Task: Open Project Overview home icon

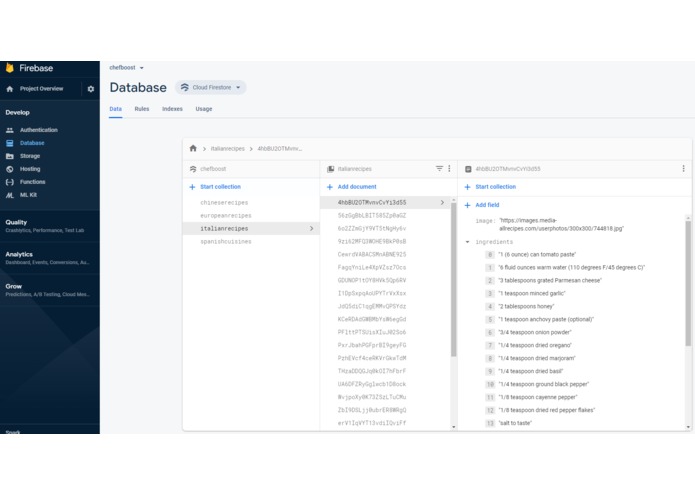Action: pyautogui.click(x=10, y=89)
